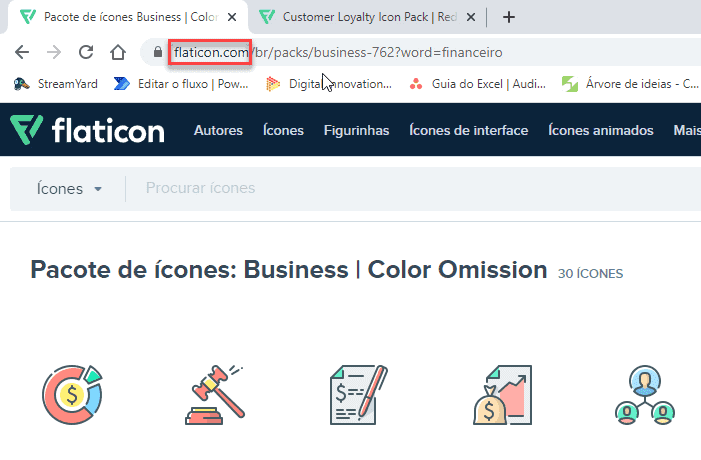Open the StreamYard bookmark
This screenshot has height=460, width=701.
click(x=55, y=84)
